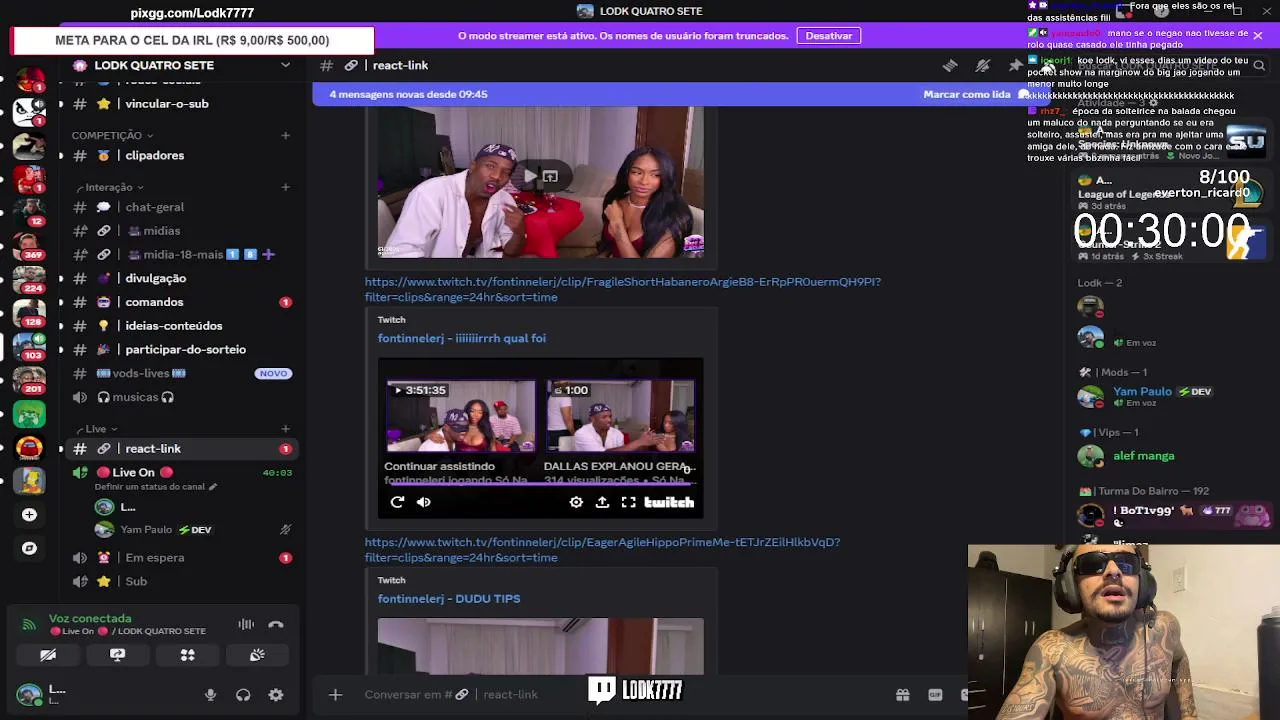Open Twitch player settings gear
Viewport: 1280px width, 720px height.
point(576,503)
